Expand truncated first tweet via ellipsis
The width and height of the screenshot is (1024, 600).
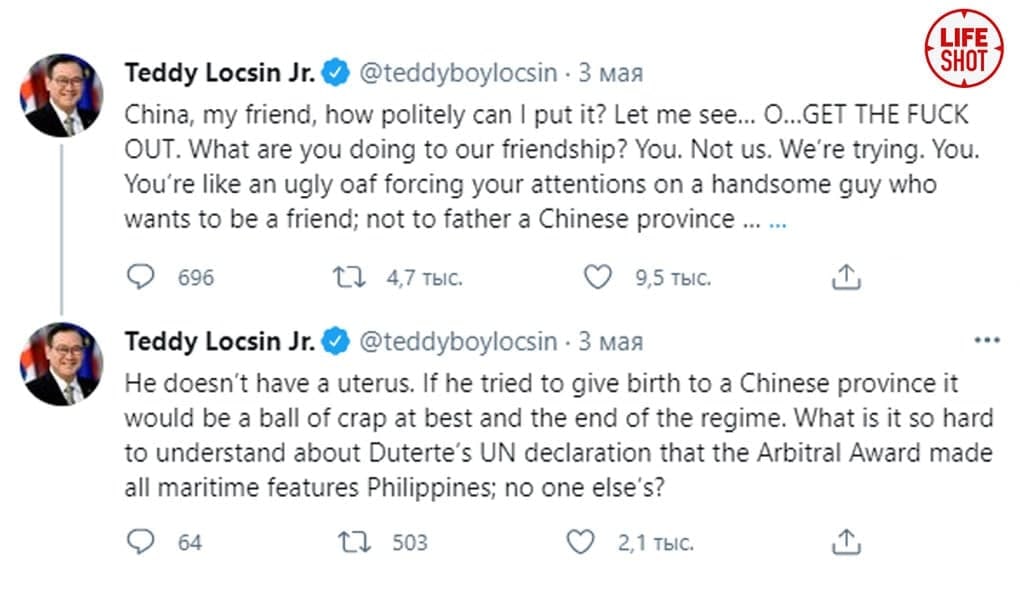(x=777, y=221)
